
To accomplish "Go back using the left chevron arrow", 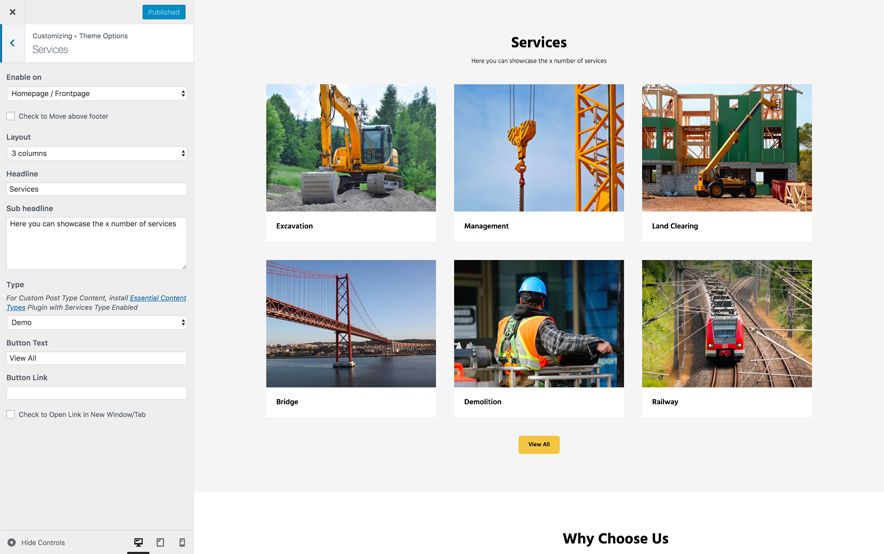I will [x=12, y=43].
